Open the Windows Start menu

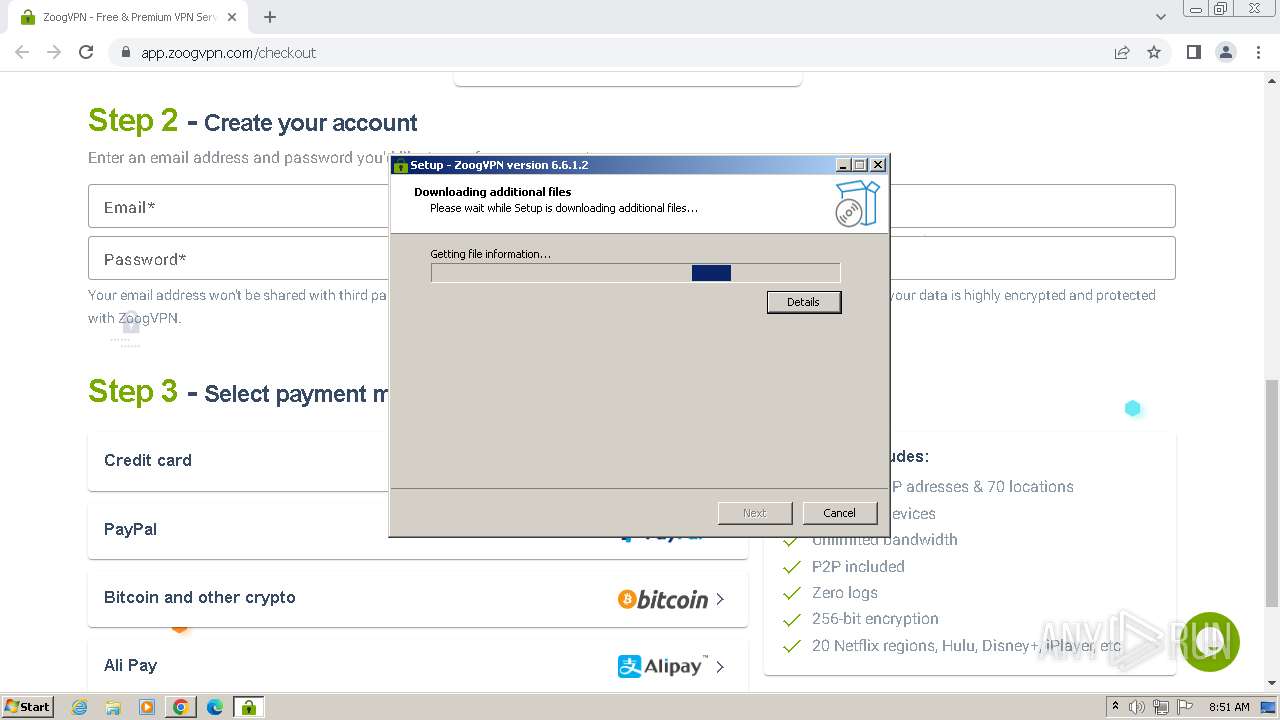pos(27,706)
